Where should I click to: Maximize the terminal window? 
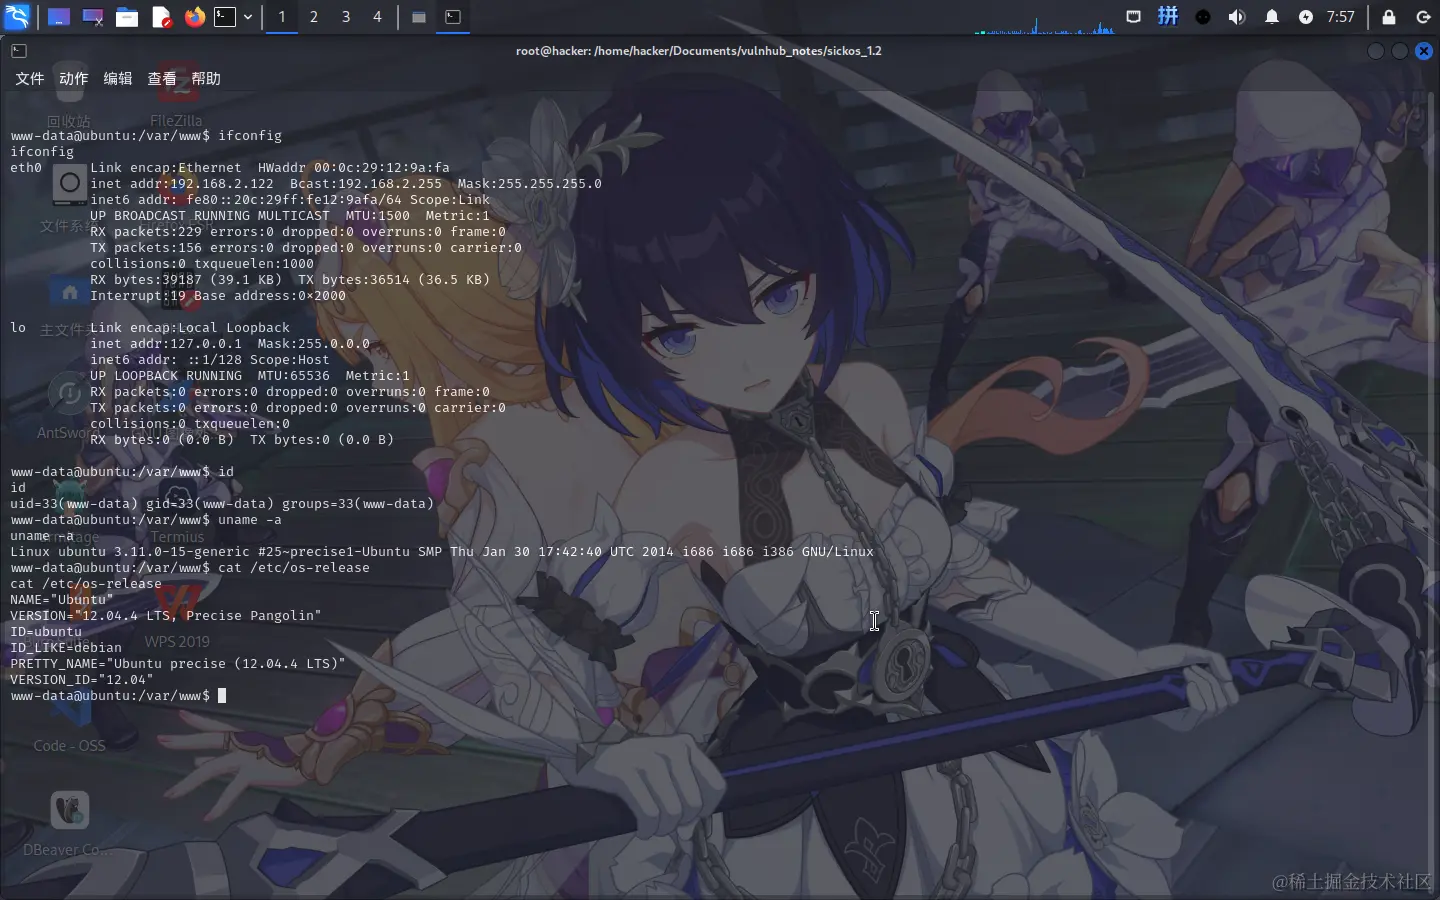1400,50
